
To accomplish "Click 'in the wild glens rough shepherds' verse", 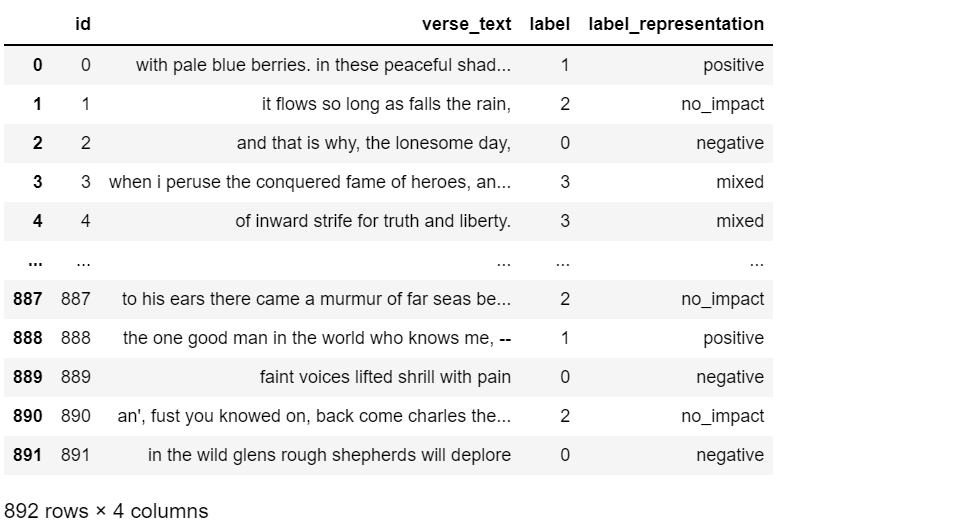I will click(x=329, y=455).
